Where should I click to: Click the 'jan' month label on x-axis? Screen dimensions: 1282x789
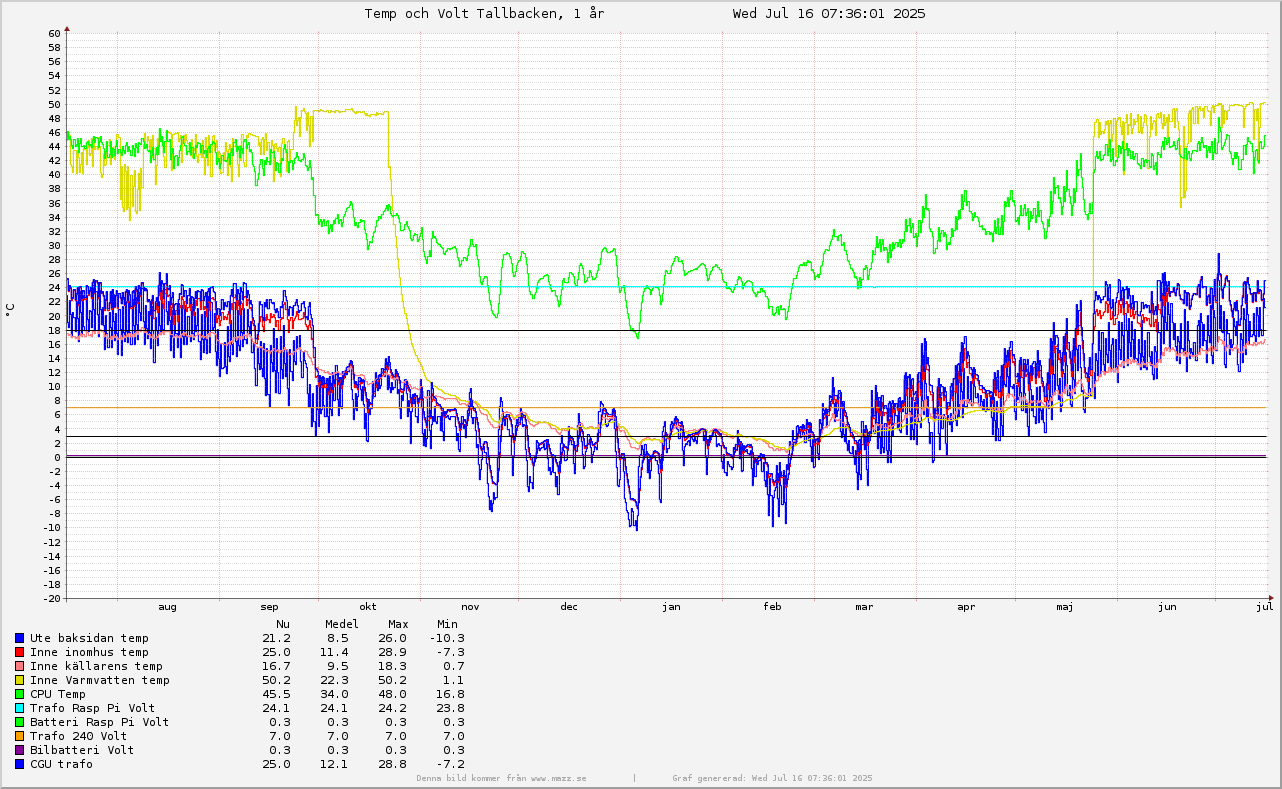click(x=671, y=607)
